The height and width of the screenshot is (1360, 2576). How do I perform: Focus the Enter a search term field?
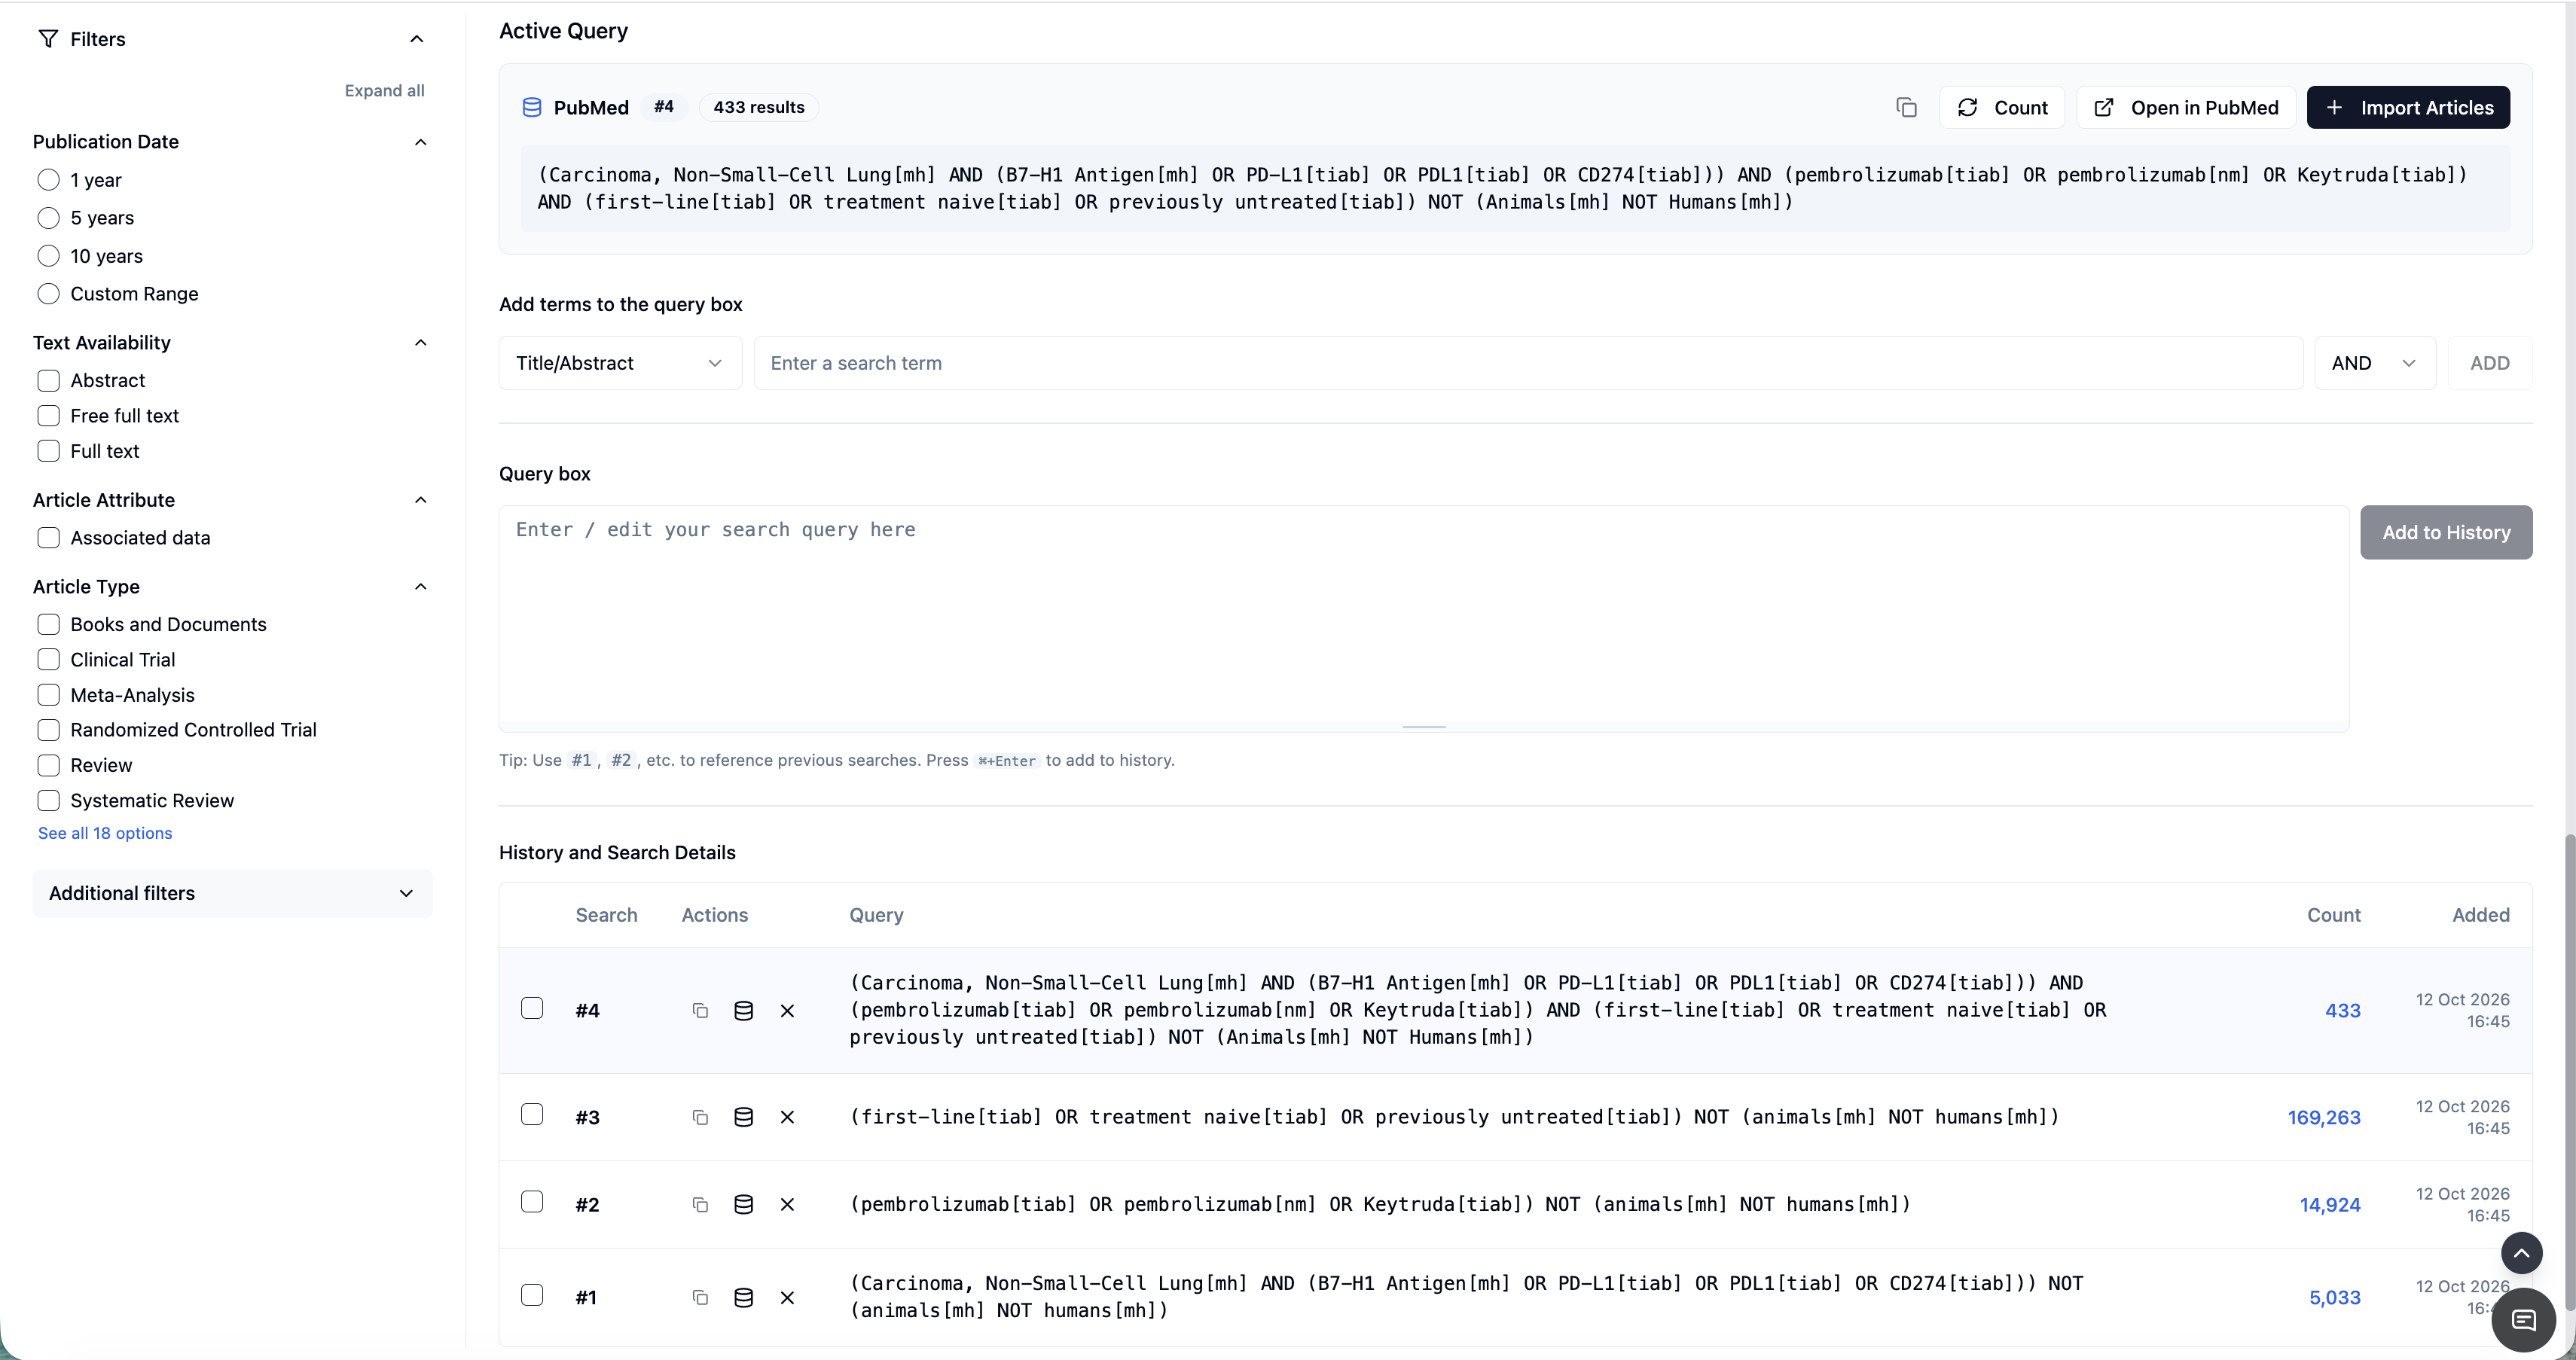pos(1528,363)
